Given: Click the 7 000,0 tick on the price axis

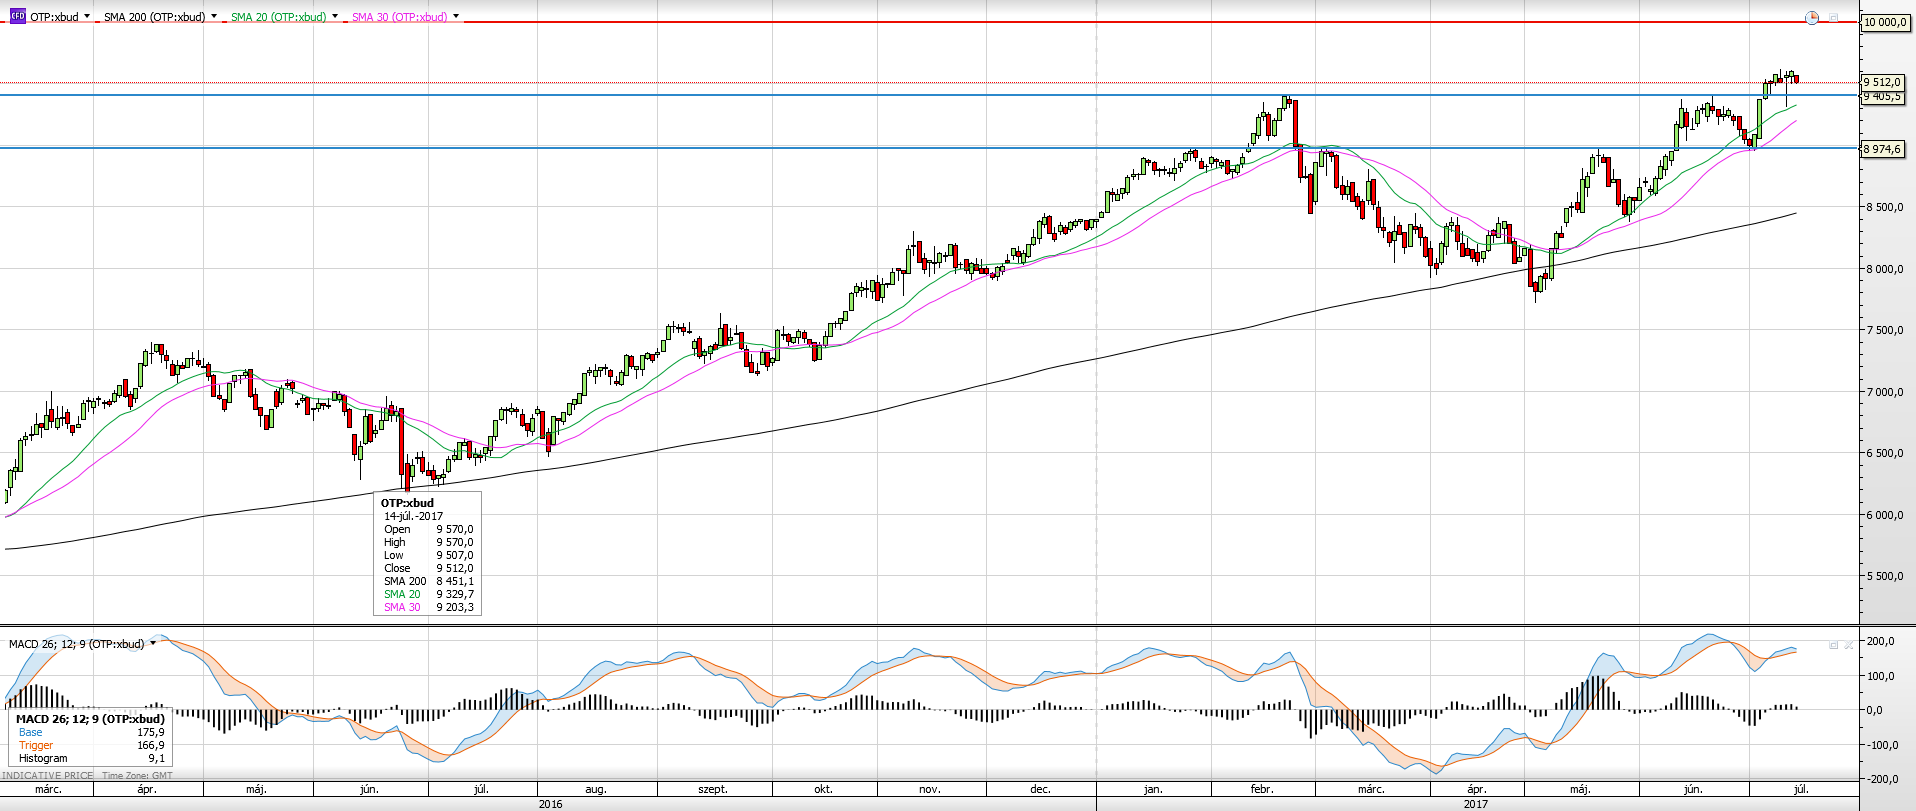Looking at the screenshot, I should coord(1885,392).
